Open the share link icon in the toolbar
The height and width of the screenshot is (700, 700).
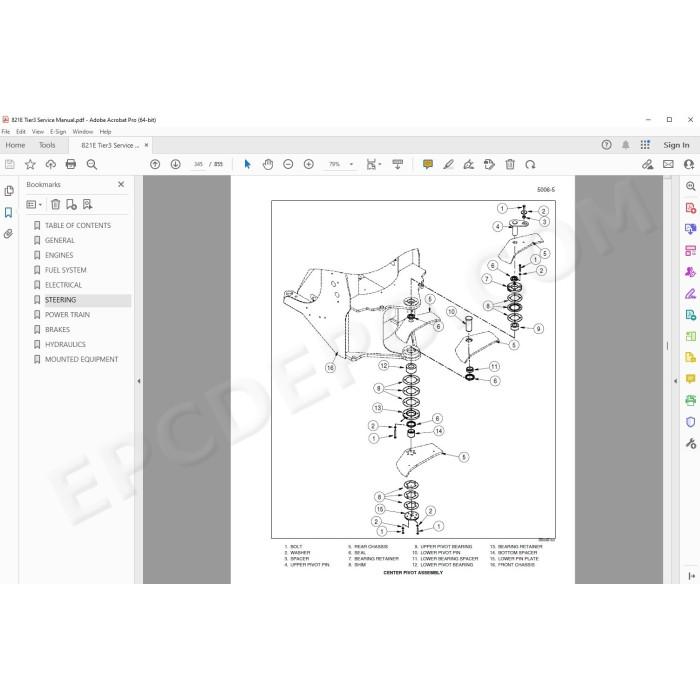point(647,165)
